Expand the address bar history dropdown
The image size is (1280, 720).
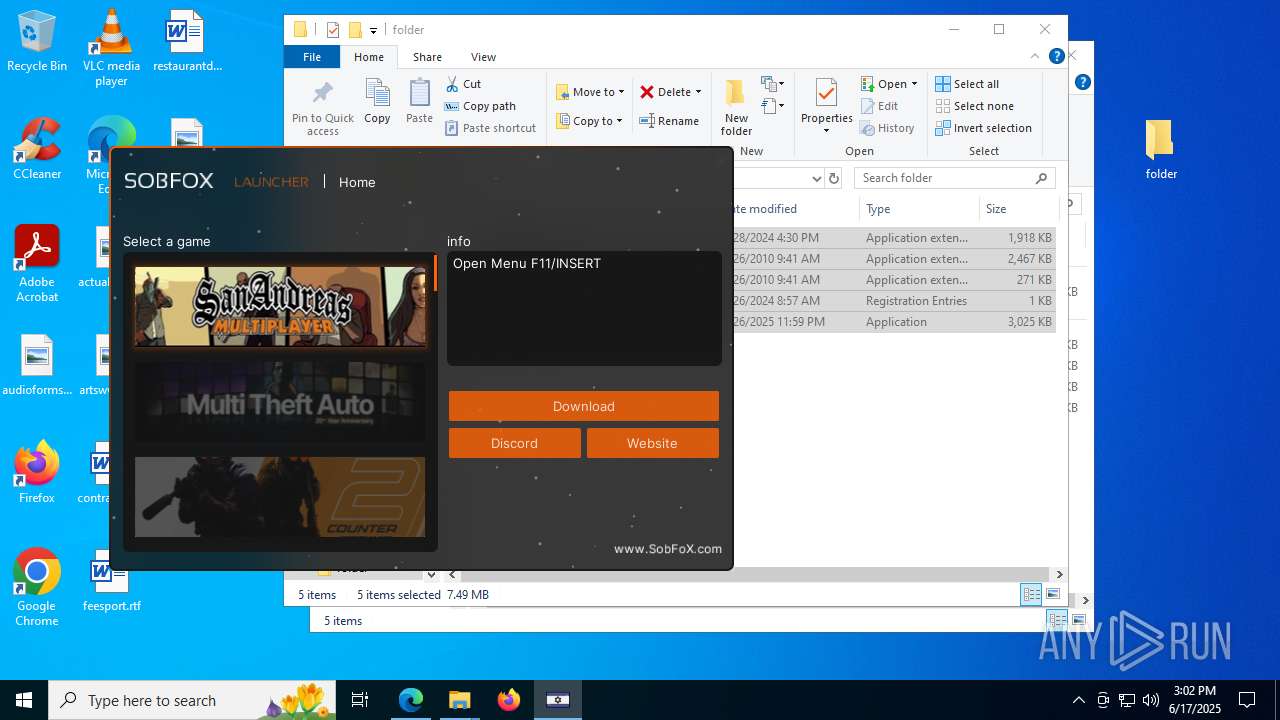point(816,178)
